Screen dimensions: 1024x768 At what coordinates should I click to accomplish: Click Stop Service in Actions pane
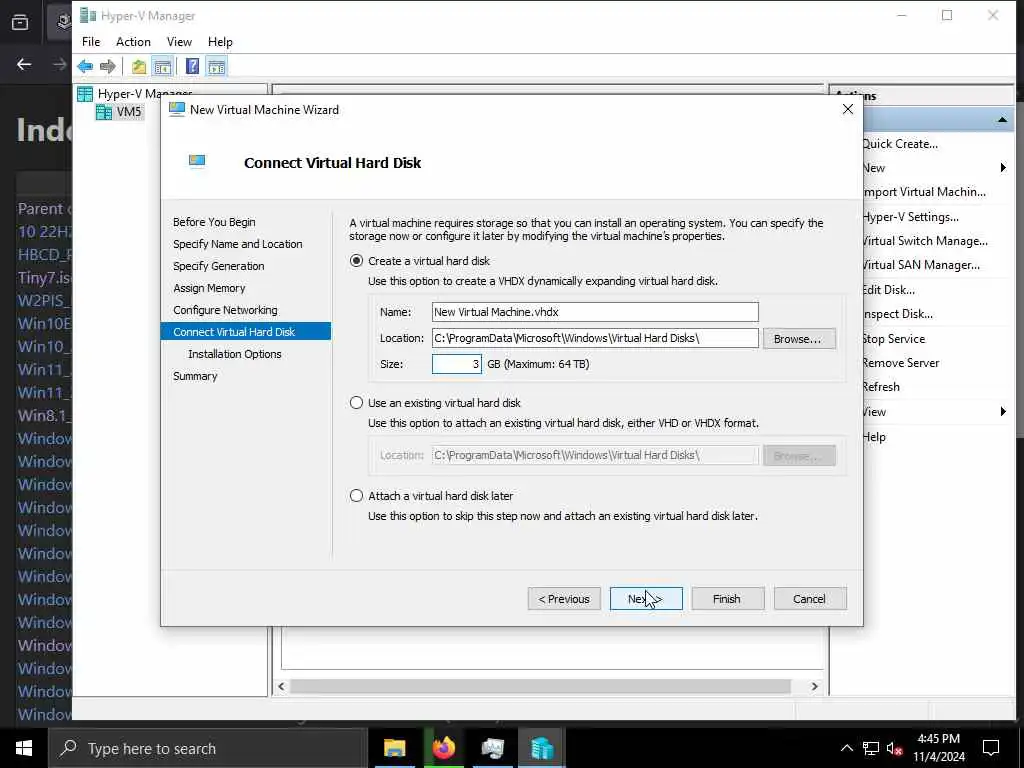[893, 339]
